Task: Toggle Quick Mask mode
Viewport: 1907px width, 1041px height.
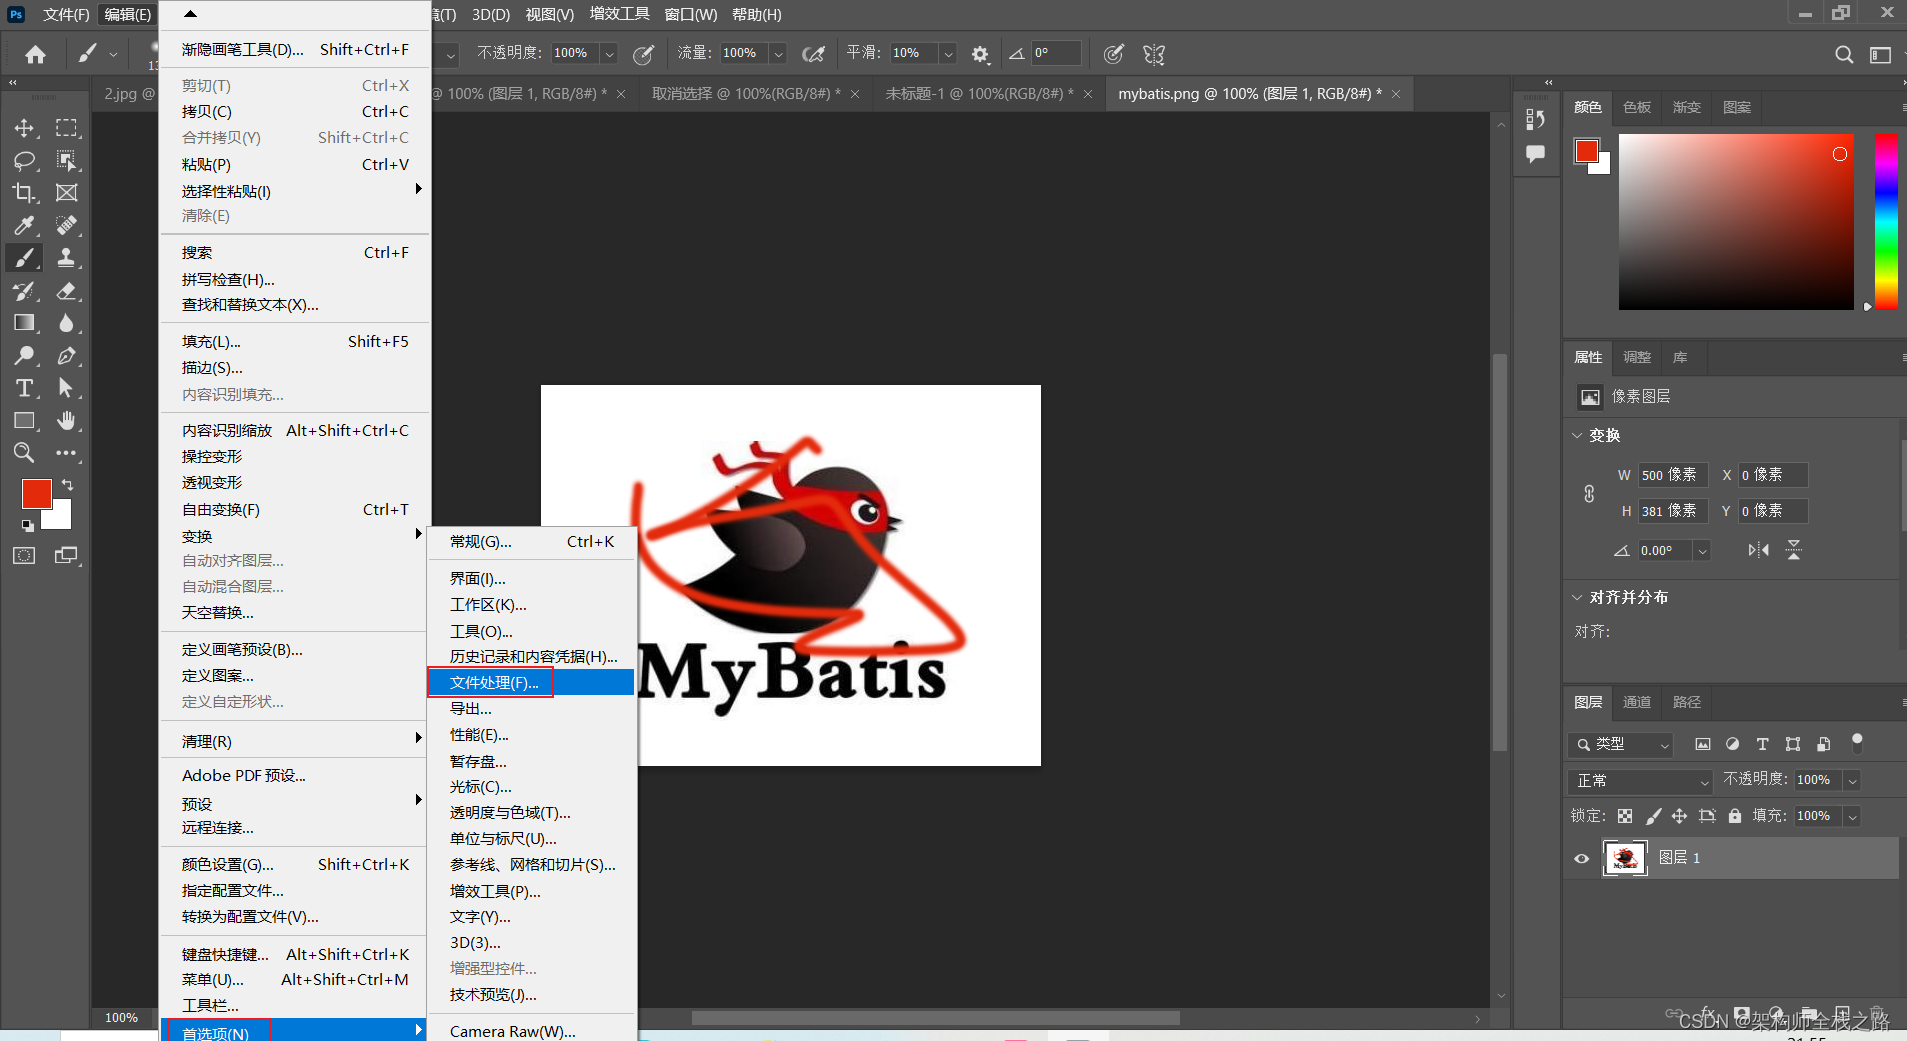Action: [x=24, y=556]
